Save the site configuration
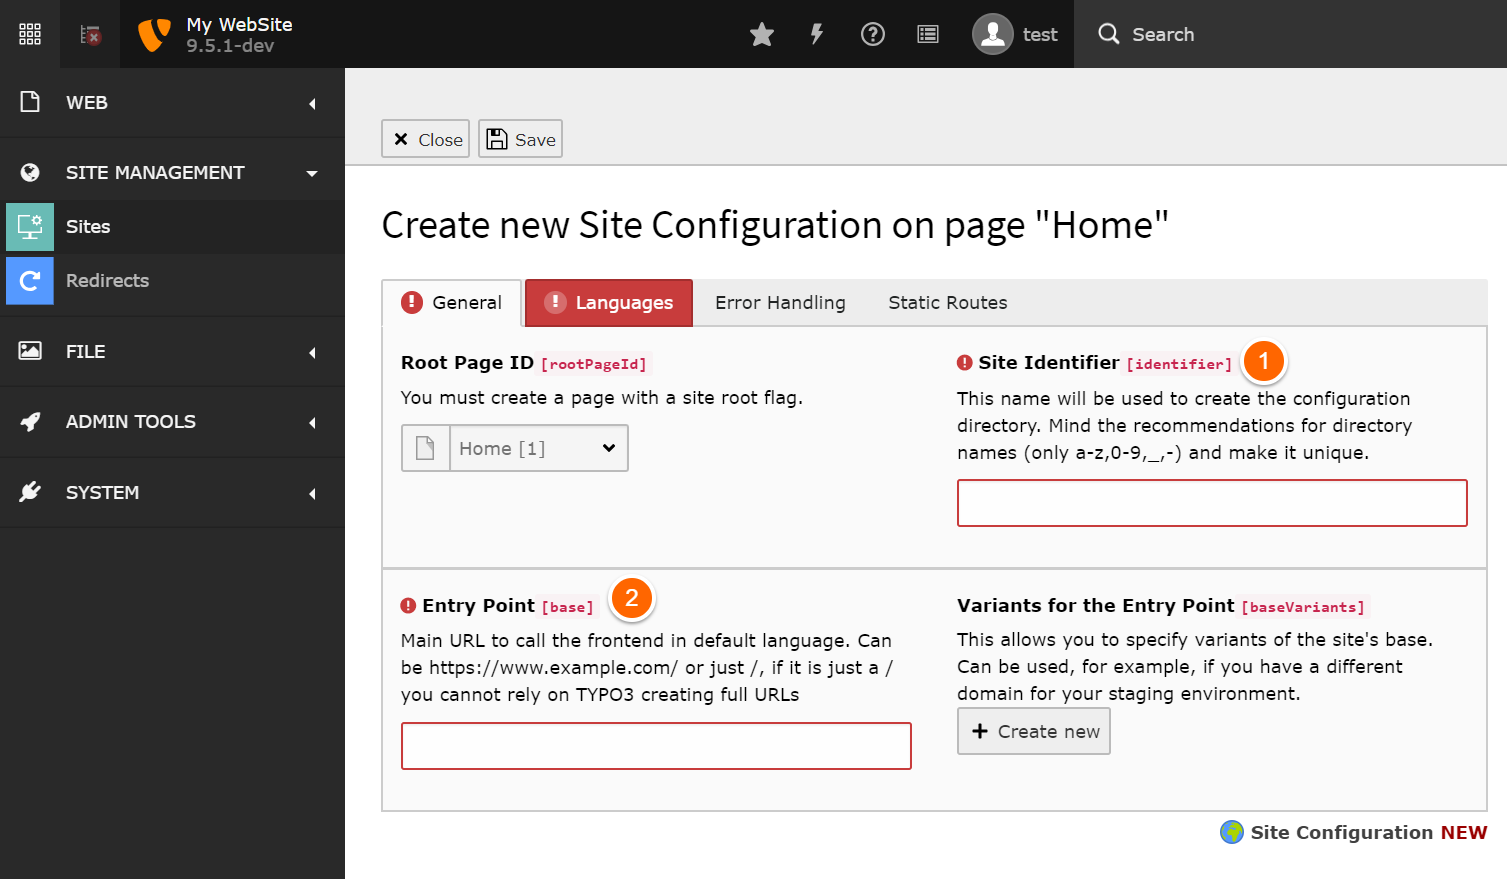Image resolution: width=1507 pixels, height=879 pixels. [x=520, y=138]
